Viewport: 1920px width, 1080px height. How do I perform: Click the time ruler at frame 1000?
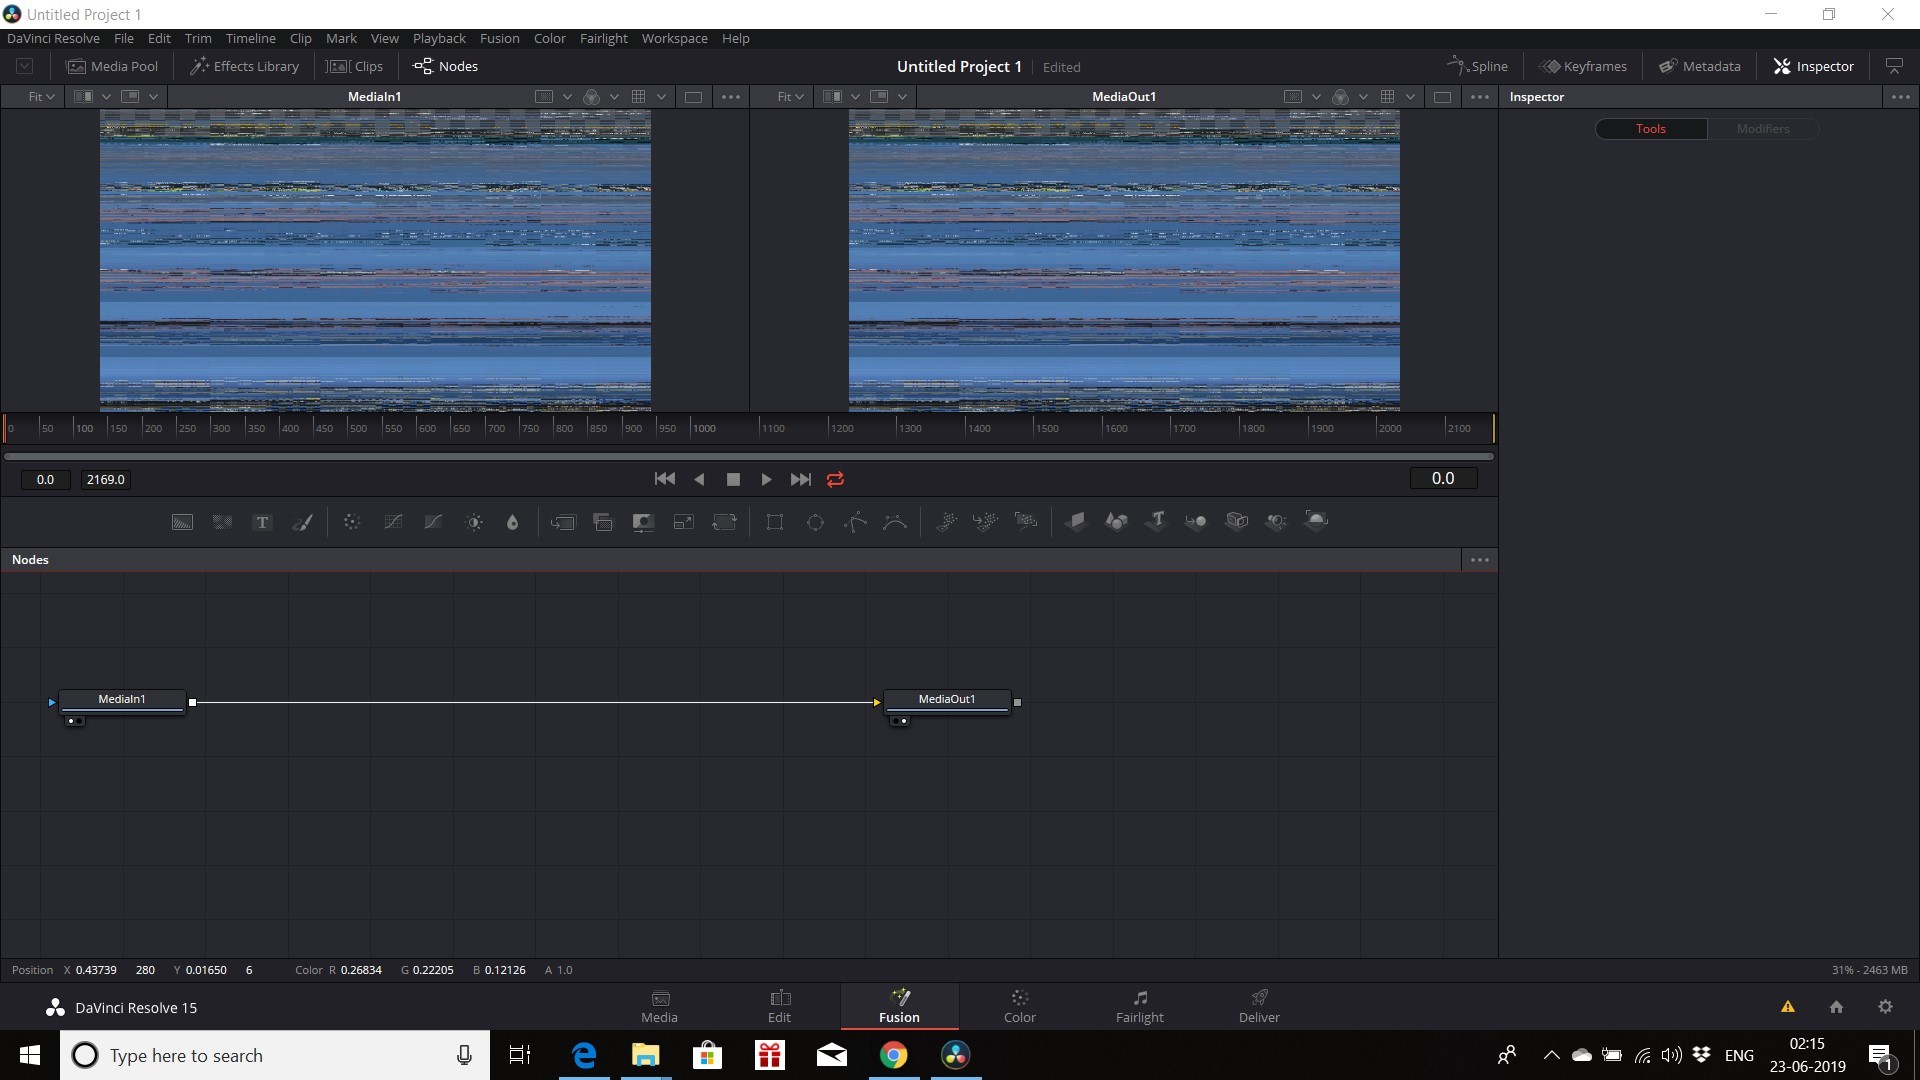pyautogui.click(x=704, y=428)
